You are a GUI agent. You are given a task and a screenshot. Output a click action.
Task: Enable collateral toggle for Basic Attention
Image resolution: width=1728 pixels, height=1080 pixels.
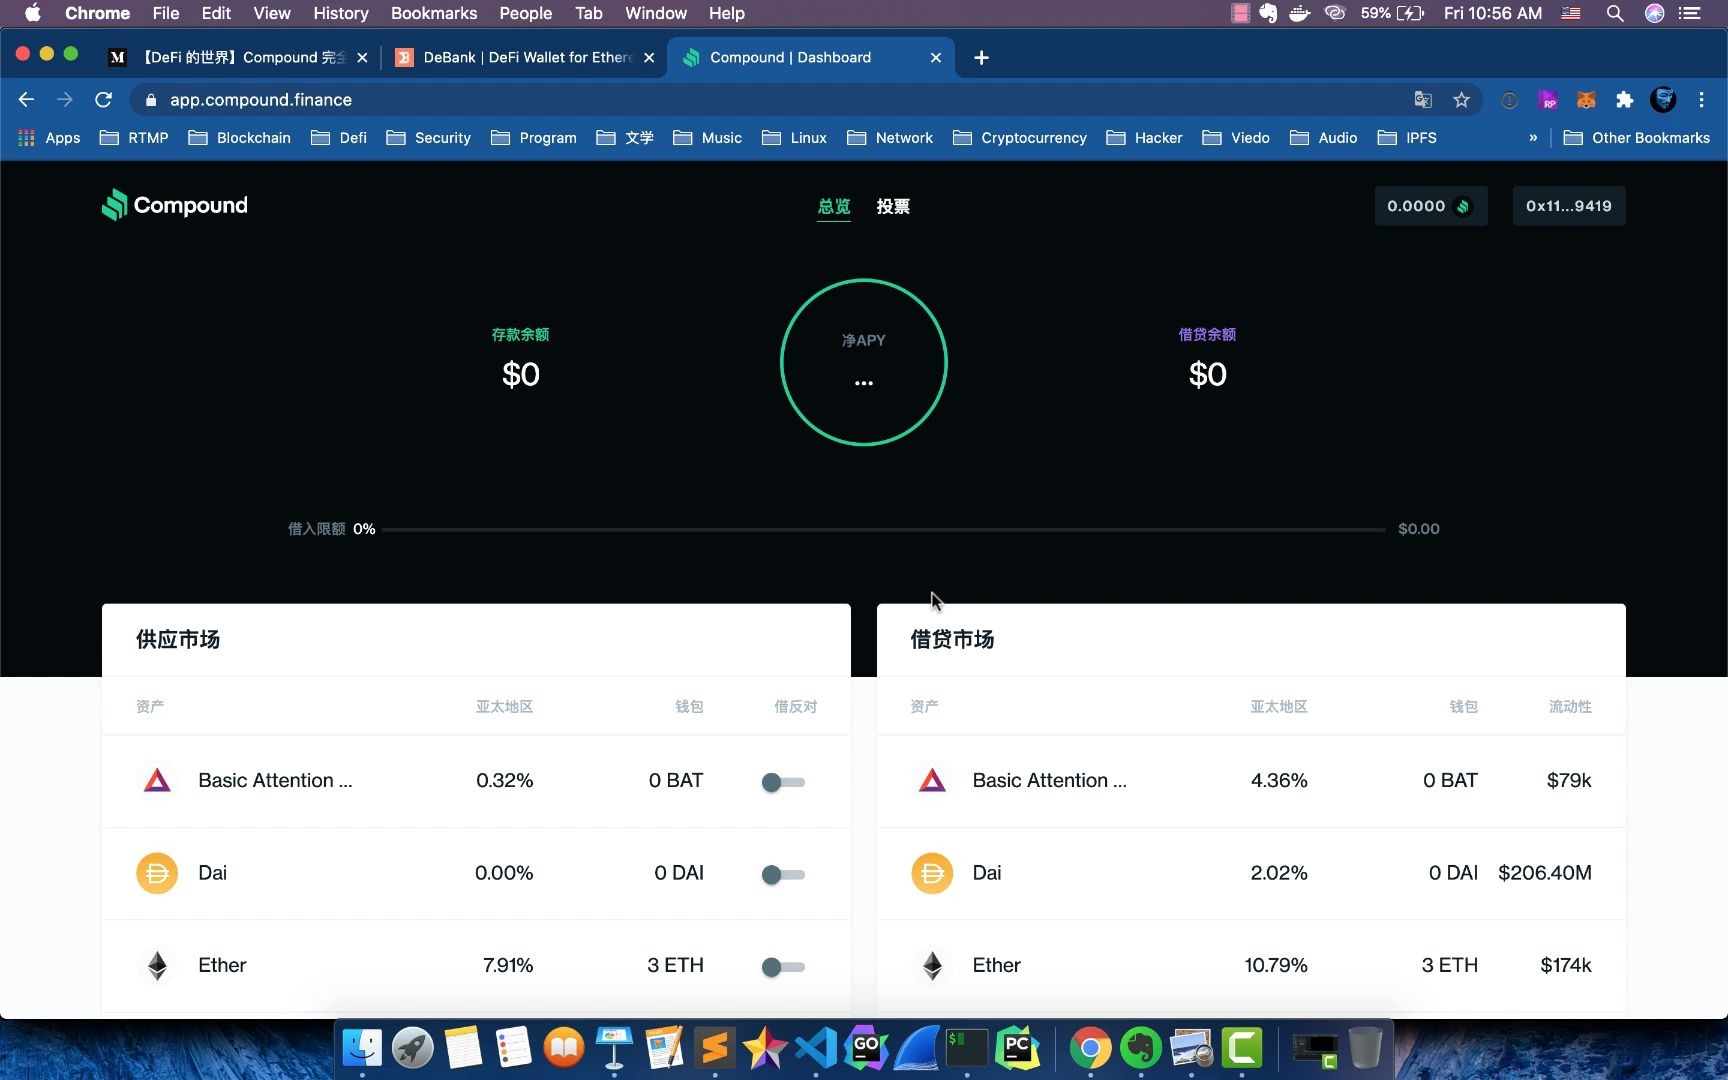pyautogui.click(x=783, y=782)
